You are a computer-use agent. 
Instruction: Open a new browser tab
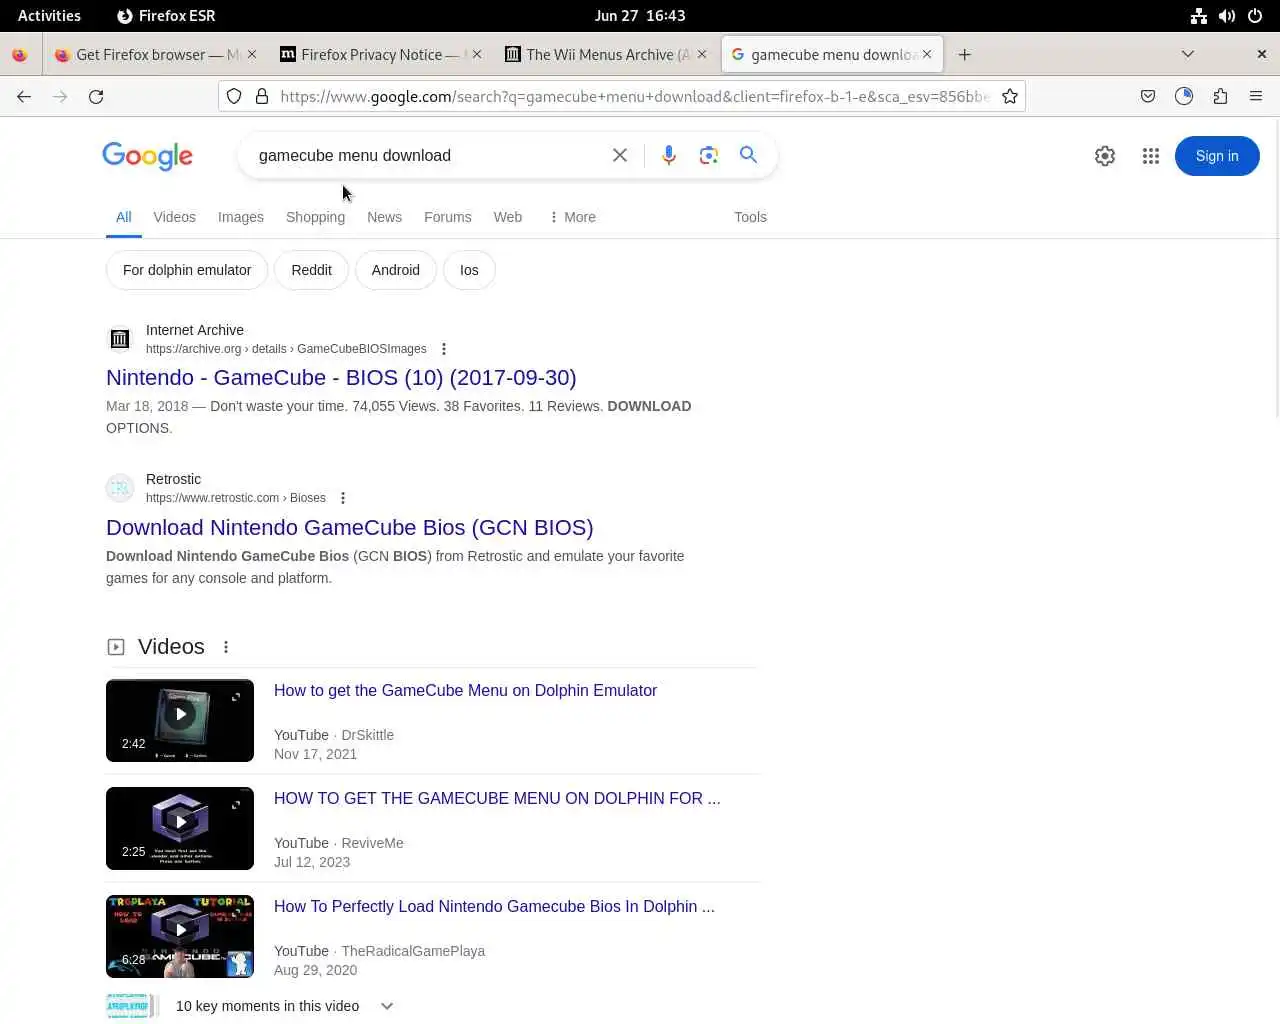964,54
